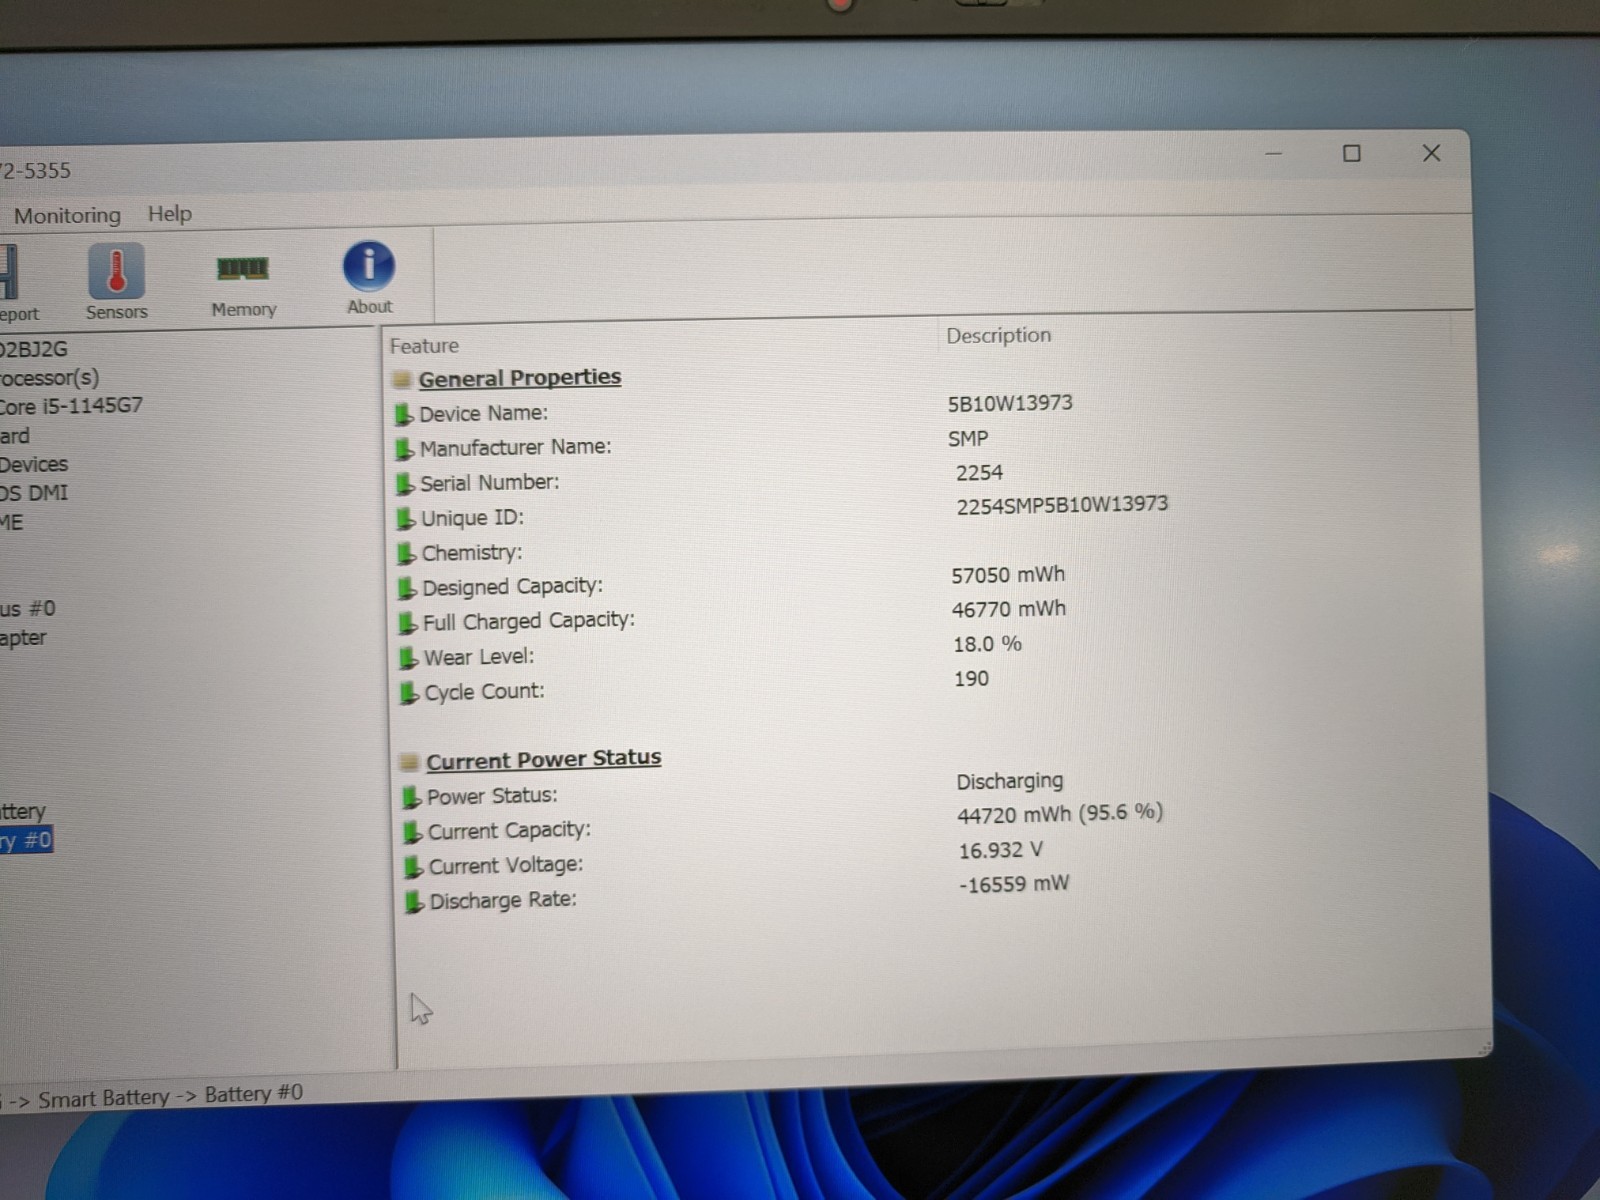Minimize the application window
Viewport: 1600px width, 1200px height.
1274,154
